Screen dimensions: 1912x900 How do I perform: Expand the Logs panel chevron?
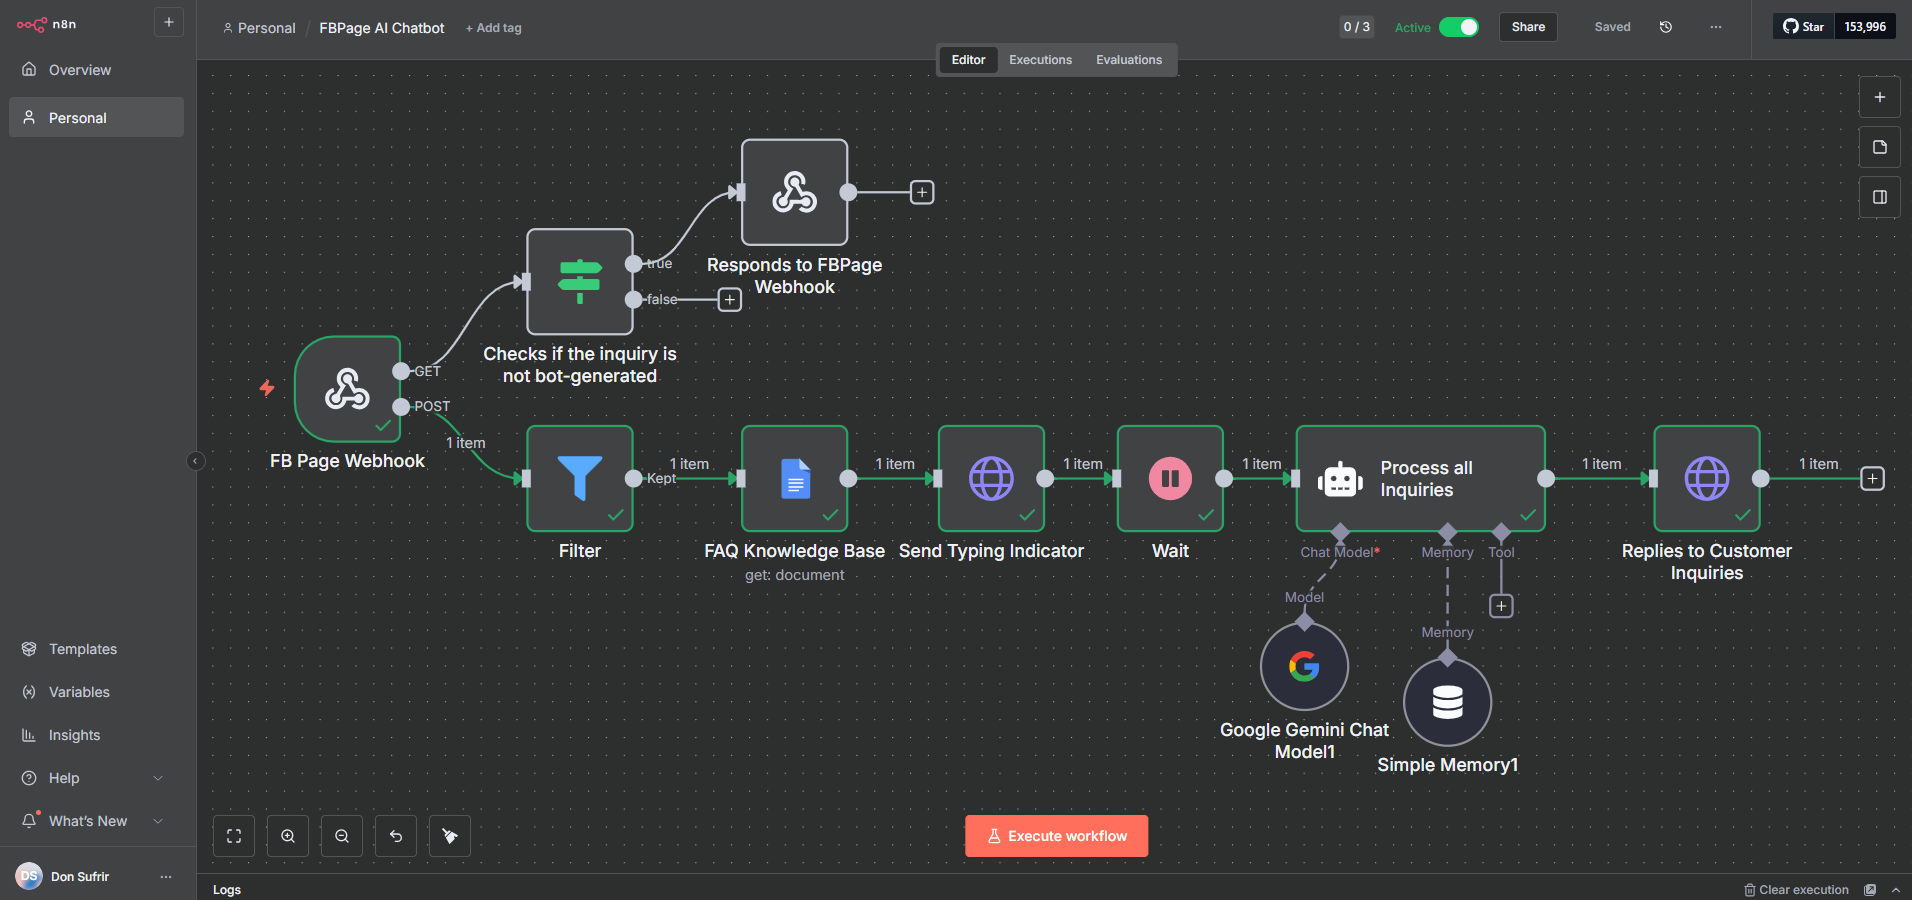click(1896, 890)
